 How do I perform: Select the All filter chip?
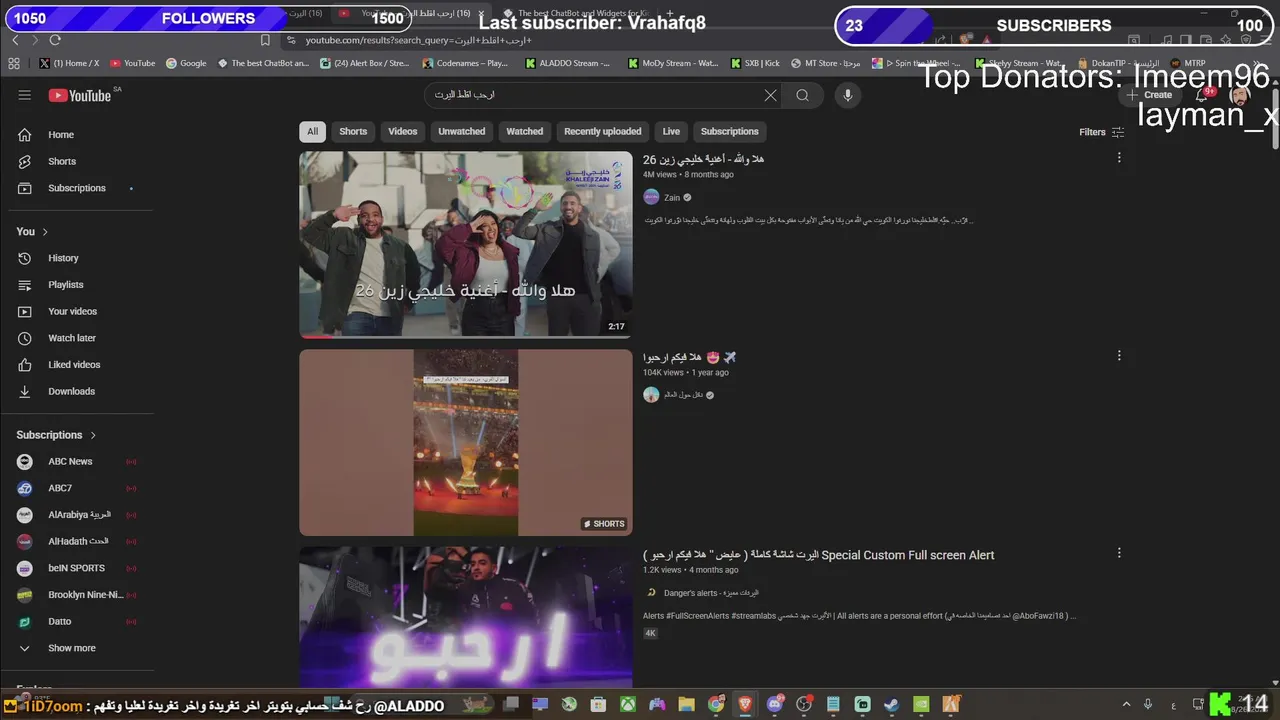(312, 132)
